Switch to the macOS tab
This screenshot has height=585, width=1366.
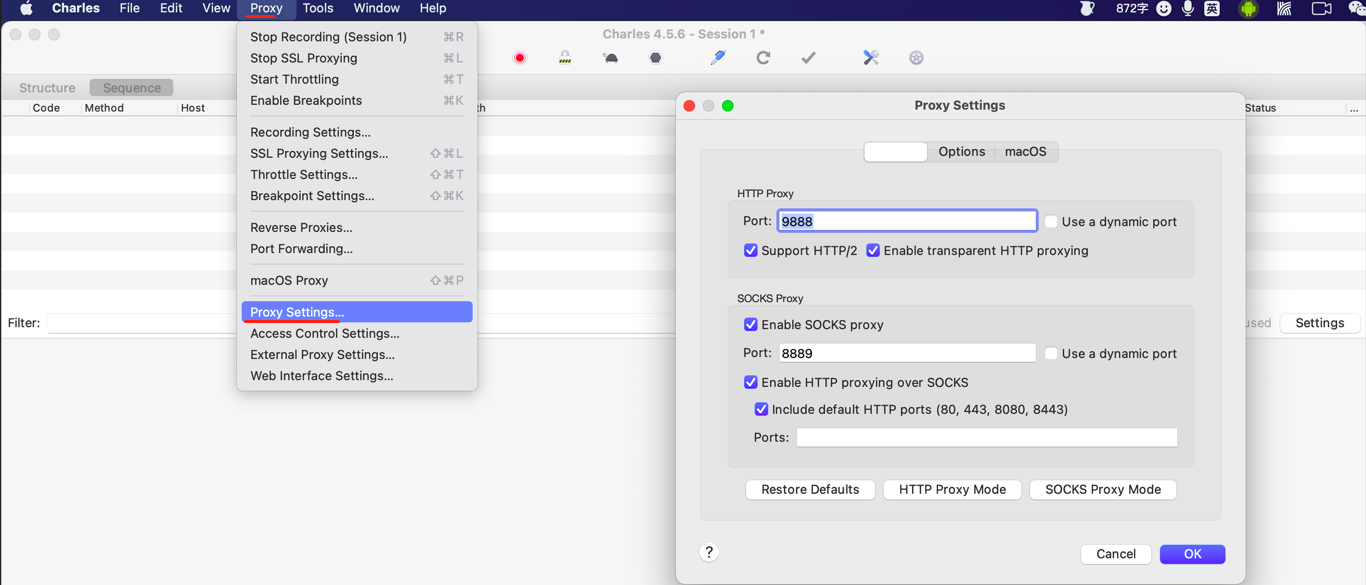pos(1025,152)
